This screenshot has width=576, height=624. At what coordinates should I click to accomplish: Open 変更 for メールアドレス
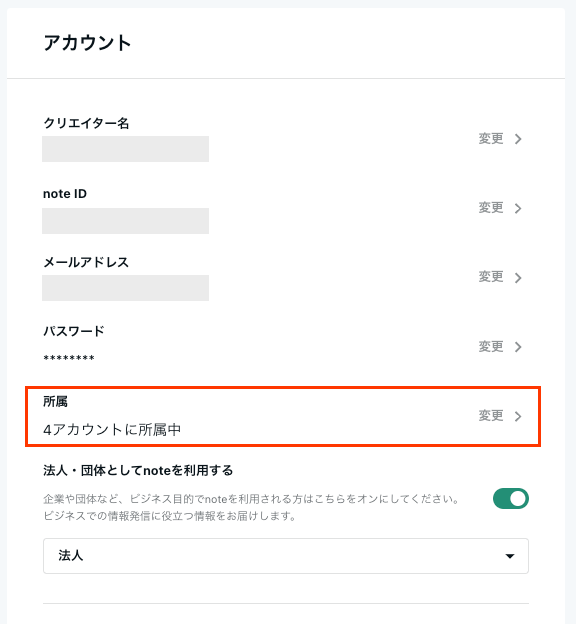[491, 277]
